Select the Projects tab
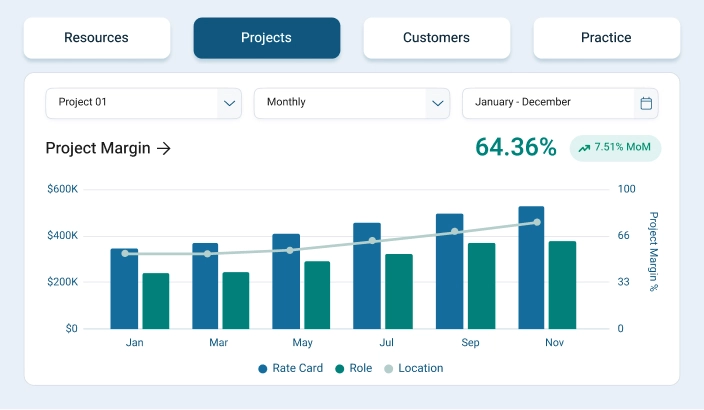Screen dimensions: 704x410 (x=267, y=38)
